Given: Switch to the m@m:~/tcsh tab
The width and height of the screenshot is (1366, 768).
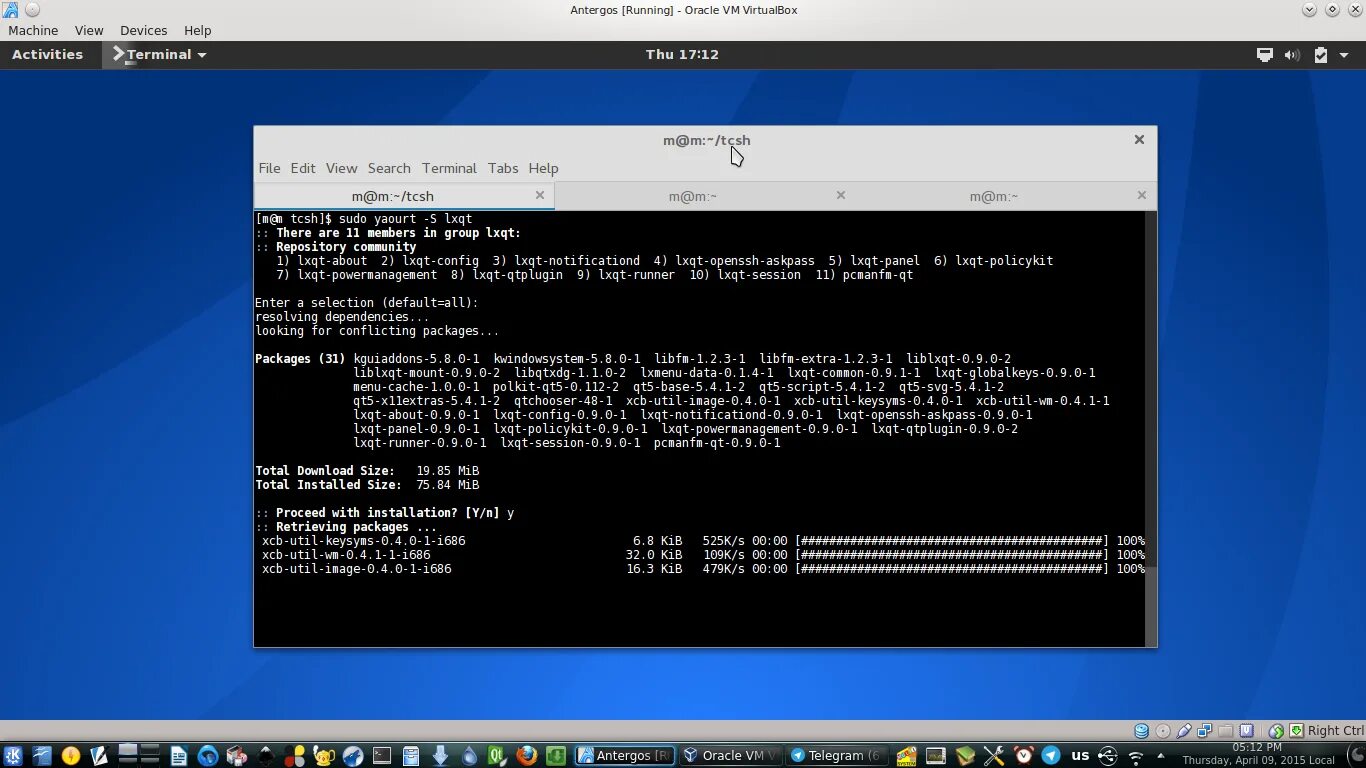Looking at the screenshot, I should coord(404,196).
